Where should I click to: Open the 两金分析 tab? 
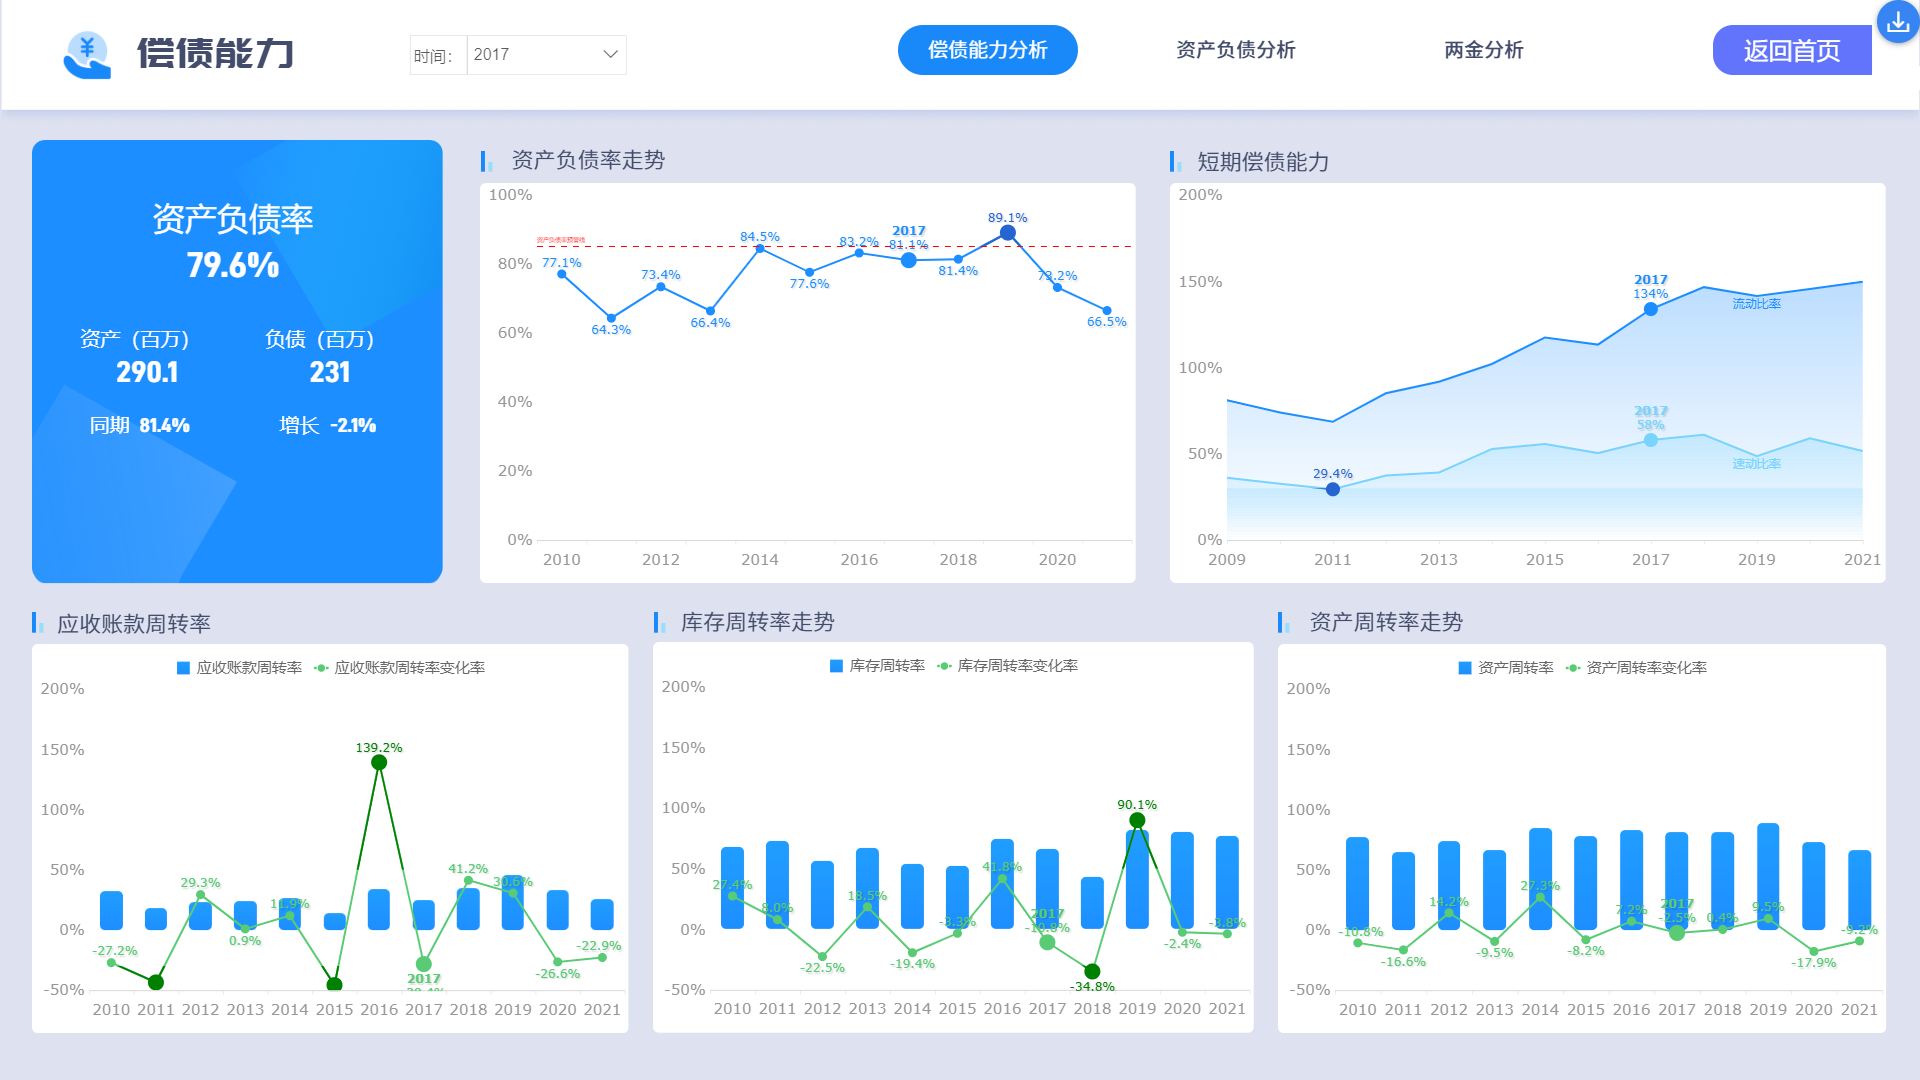[1483, 50]
